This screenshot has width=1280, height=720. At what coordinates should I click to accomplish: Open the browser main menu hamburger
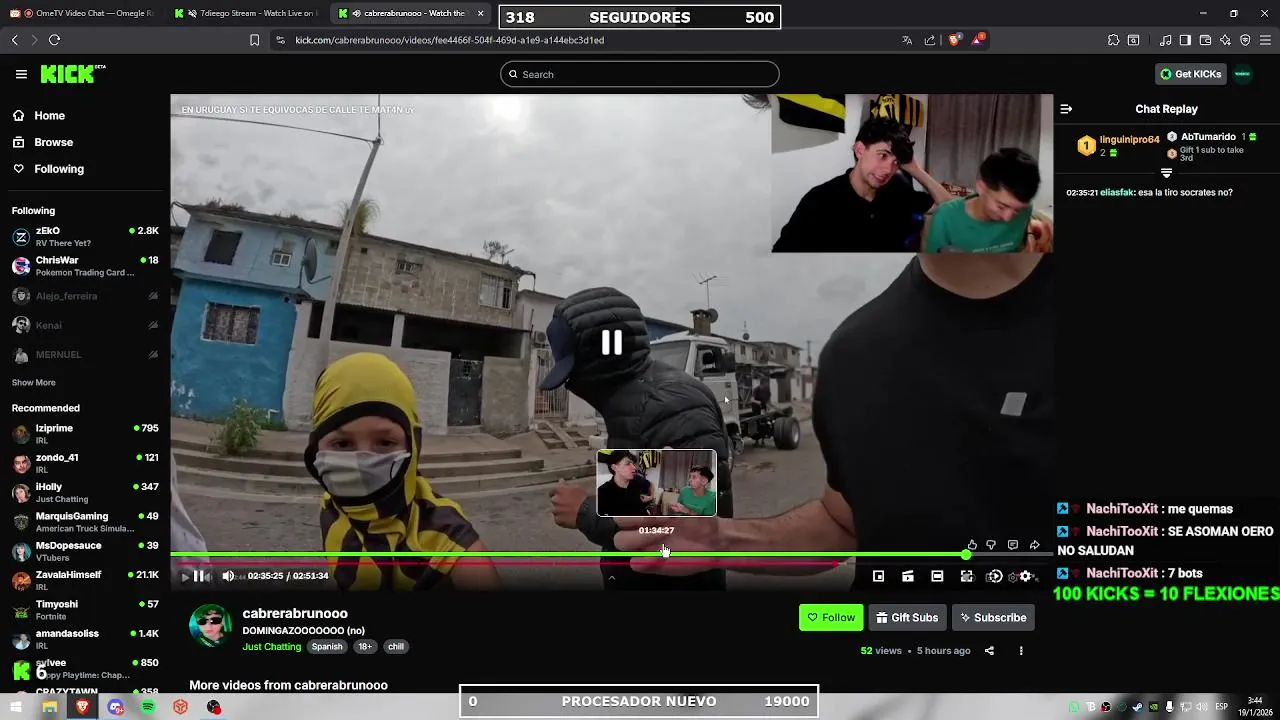click(x=1265, y=40)
